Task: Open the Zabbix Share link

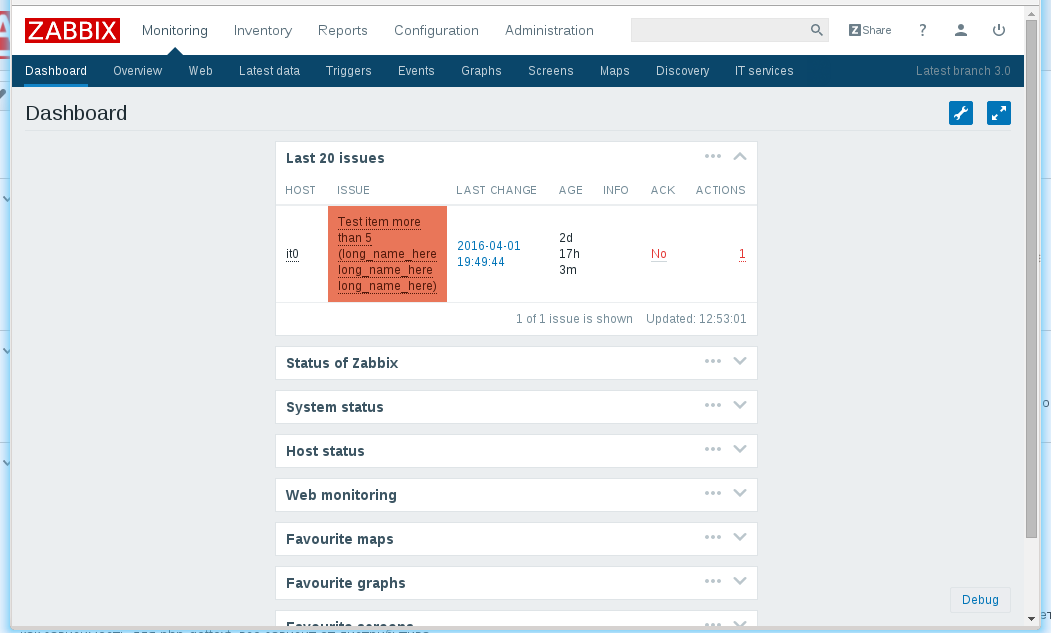Action: [870, 30]
